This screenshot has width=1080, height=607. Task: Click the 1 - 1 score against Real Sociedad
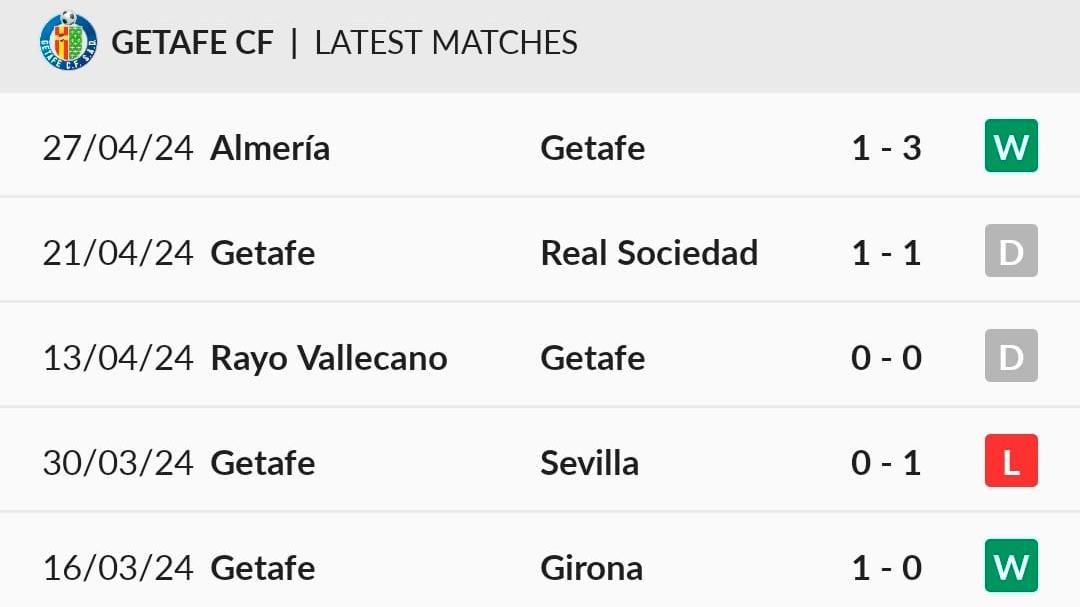(x=886, y=253)
